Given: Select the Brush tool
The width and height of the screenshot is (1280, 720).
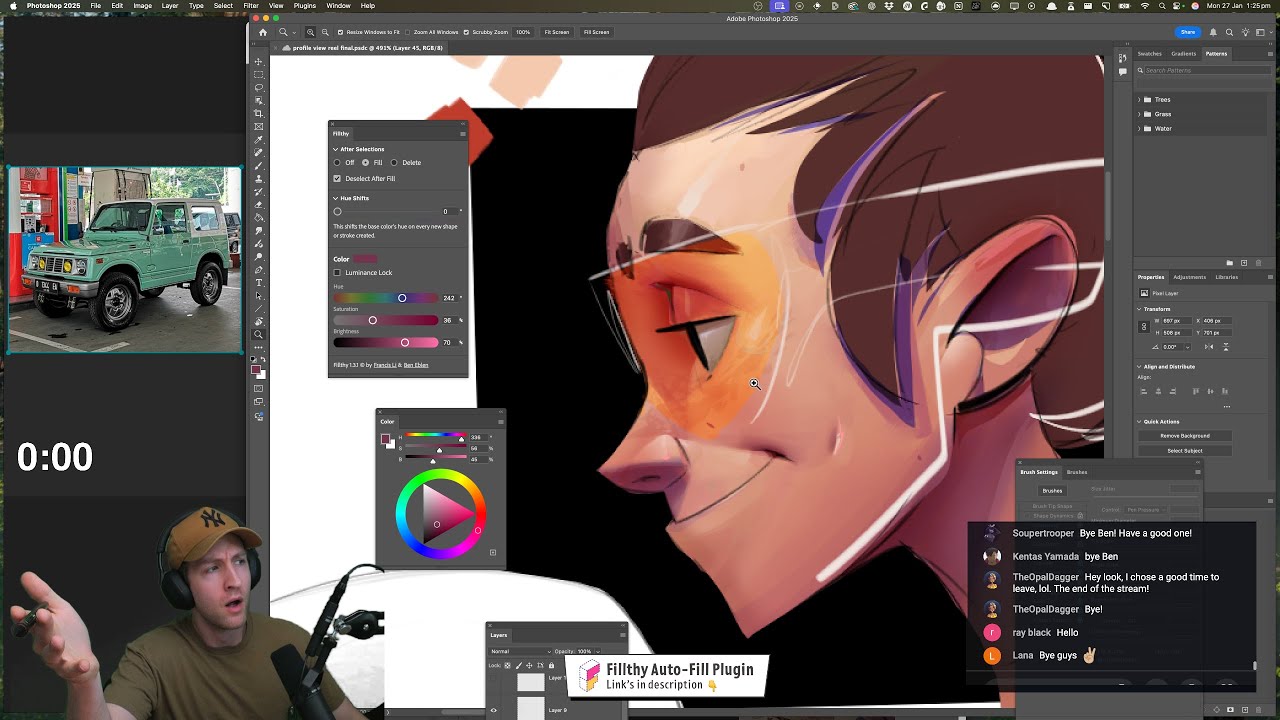Looking at the screenshot, I should [259, 164].
